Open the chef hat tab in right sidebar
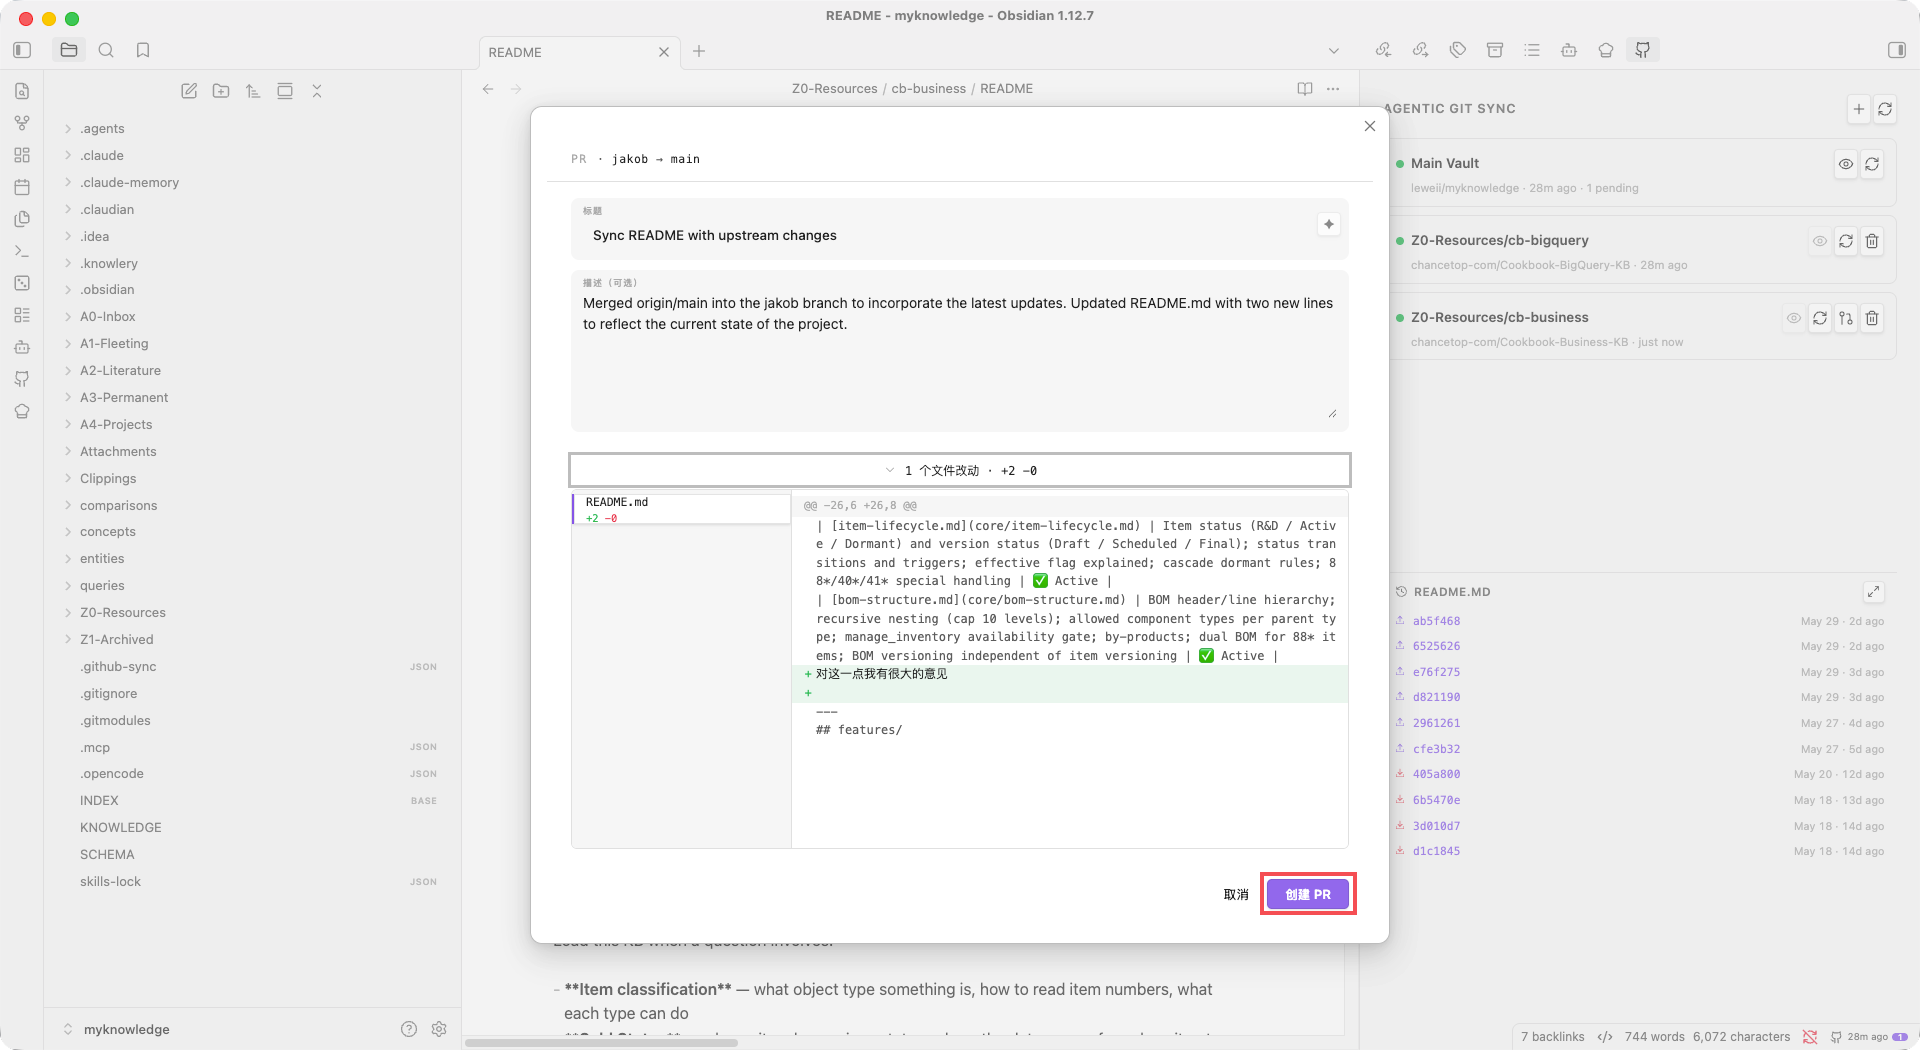 (x=1606, y=50)
